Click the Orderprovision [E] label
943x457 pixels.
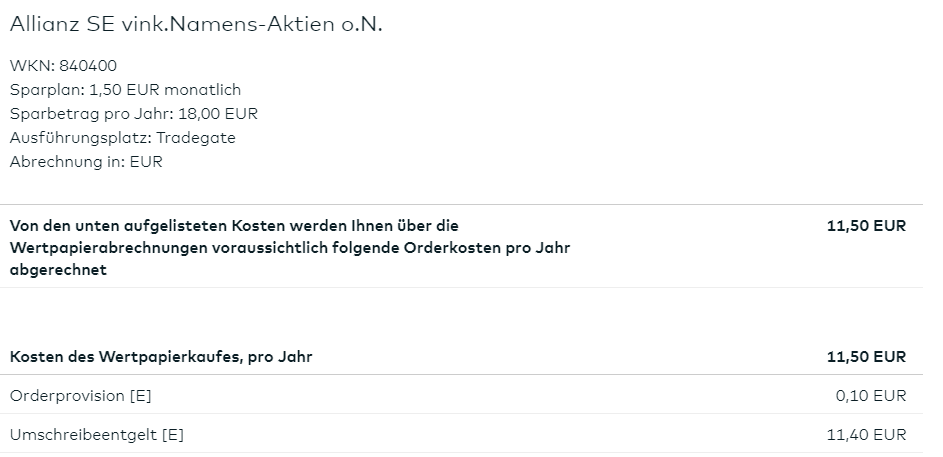click(x=81, y=396)
